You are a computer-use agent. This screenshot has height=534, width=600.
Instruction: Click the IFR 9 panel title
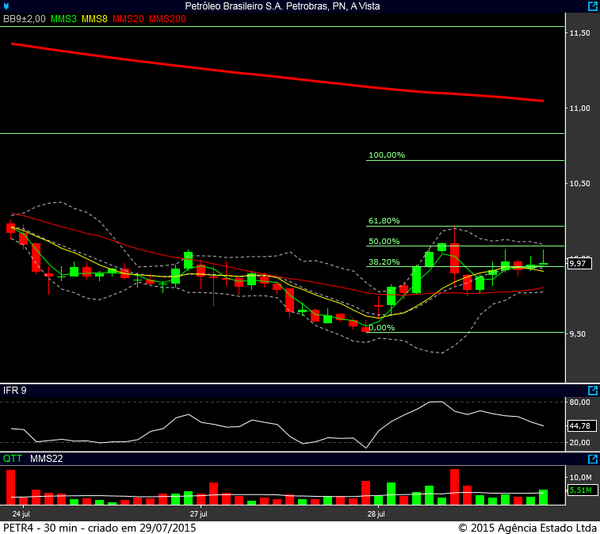click(x=14, y=389)
